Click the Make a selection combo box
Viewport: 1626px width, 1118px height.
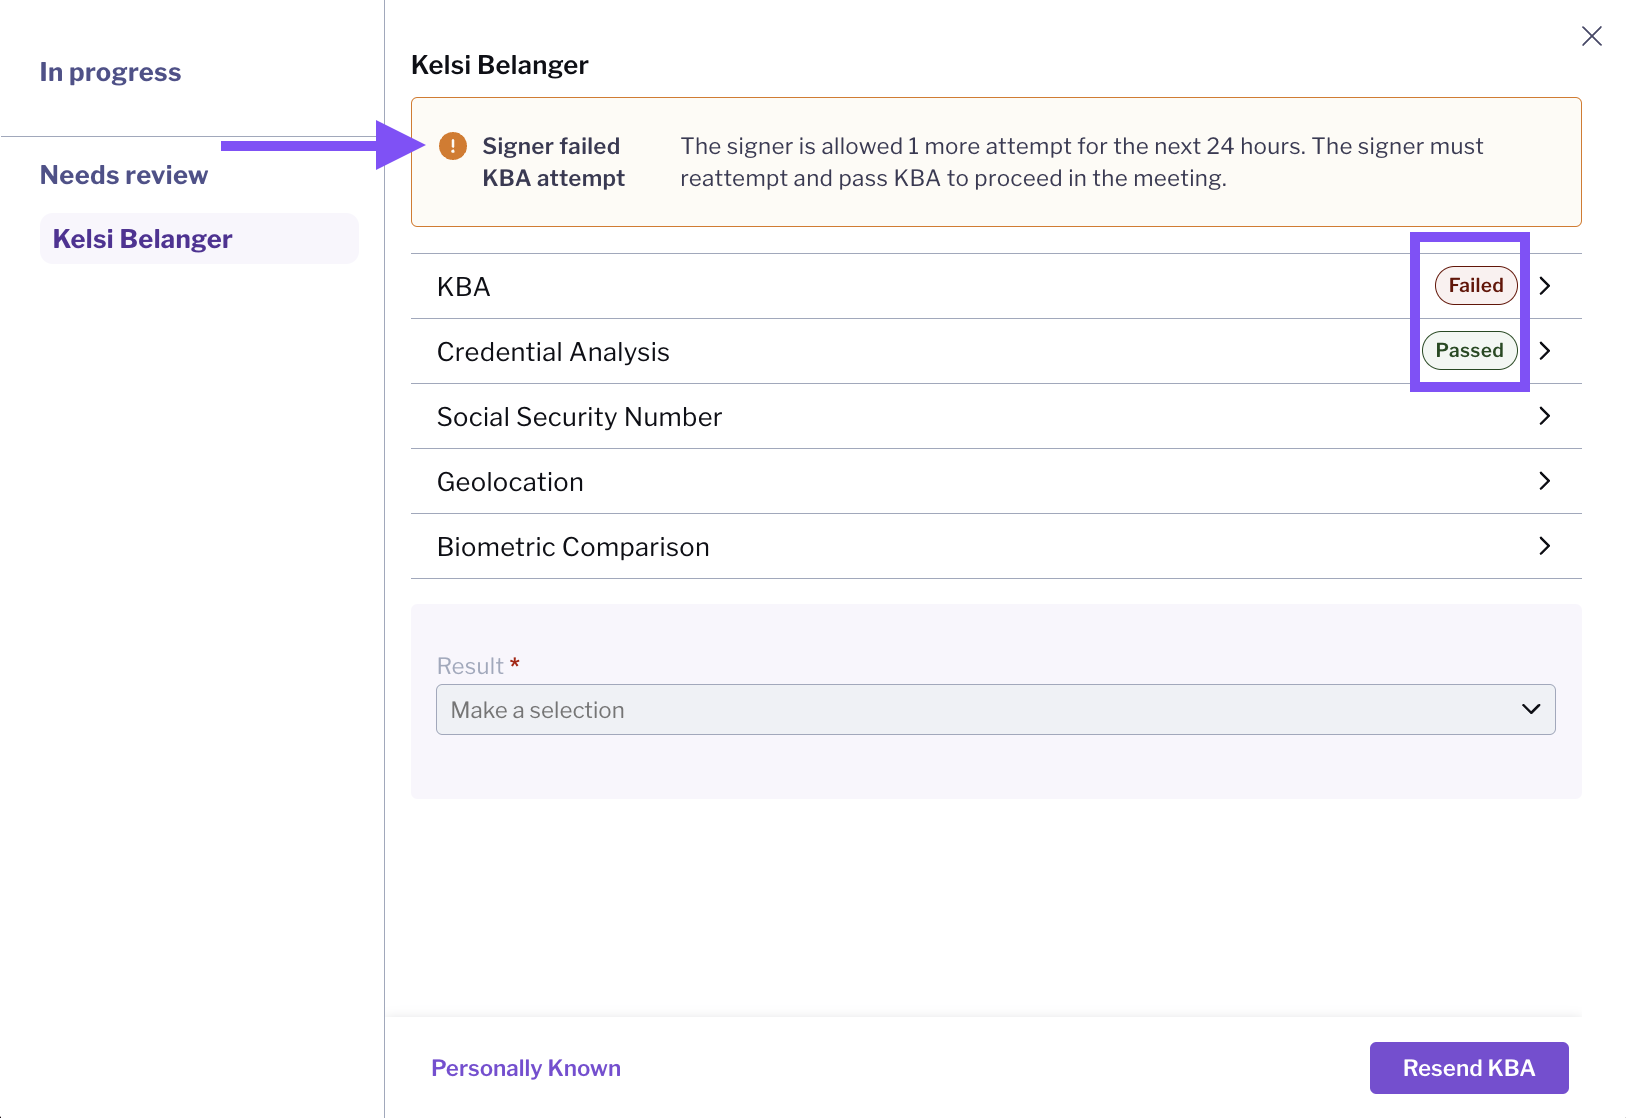[995, 709]
